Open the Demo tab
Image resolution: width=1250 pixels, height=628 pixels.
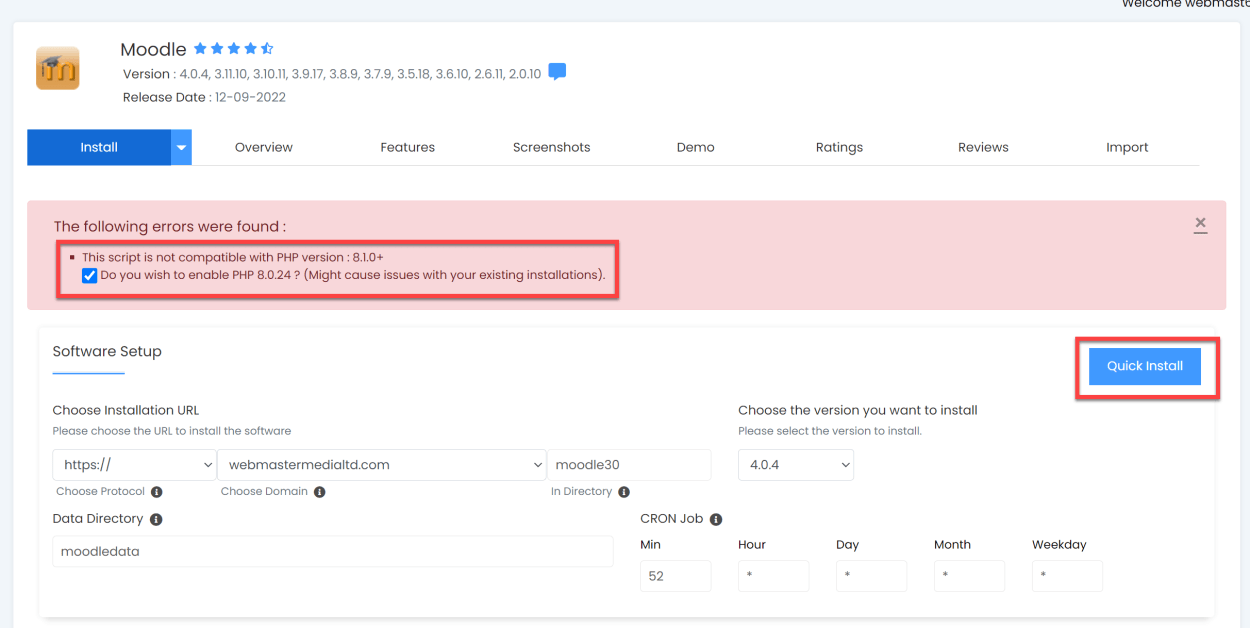pyautogui.click(x=696, y=147)
